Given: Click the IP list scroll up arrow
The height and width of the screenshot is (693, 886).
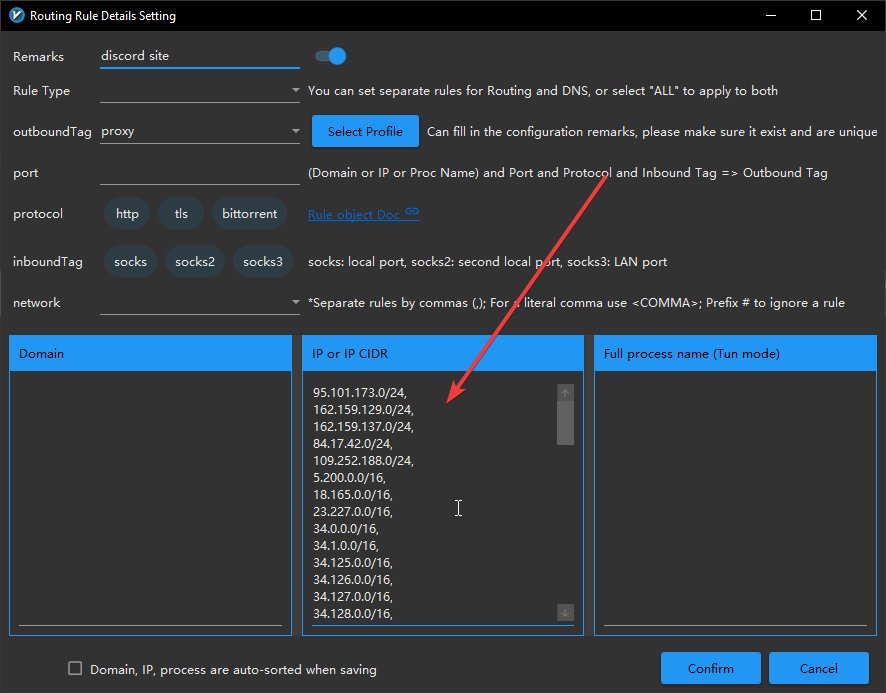Looking at the screenshot, I should click(565, 393).
